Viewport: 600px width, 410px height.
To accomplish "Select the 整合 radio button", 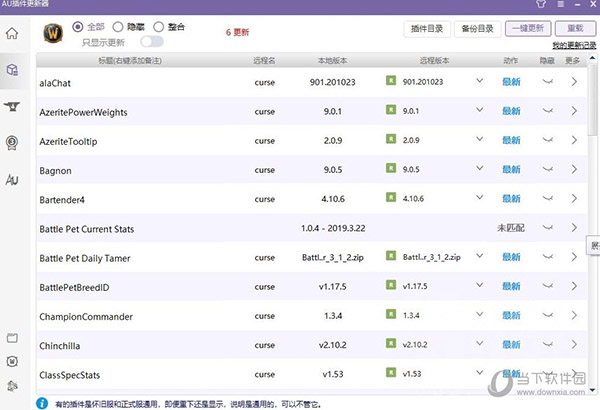I will click(158, 27).
